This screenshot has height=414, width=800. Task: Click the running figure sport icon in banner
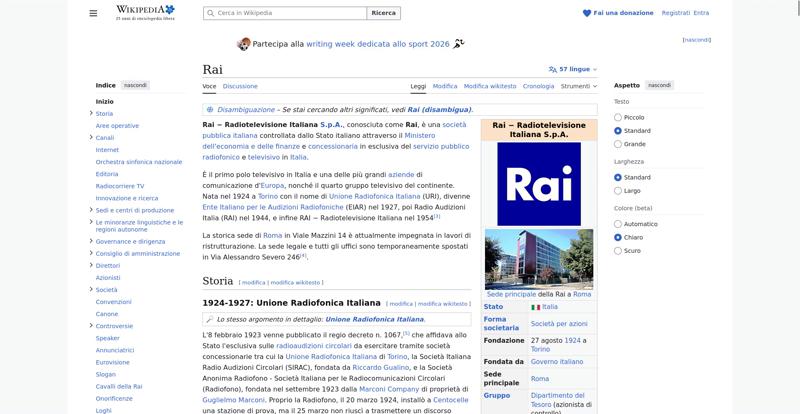[x=459, y=44]
